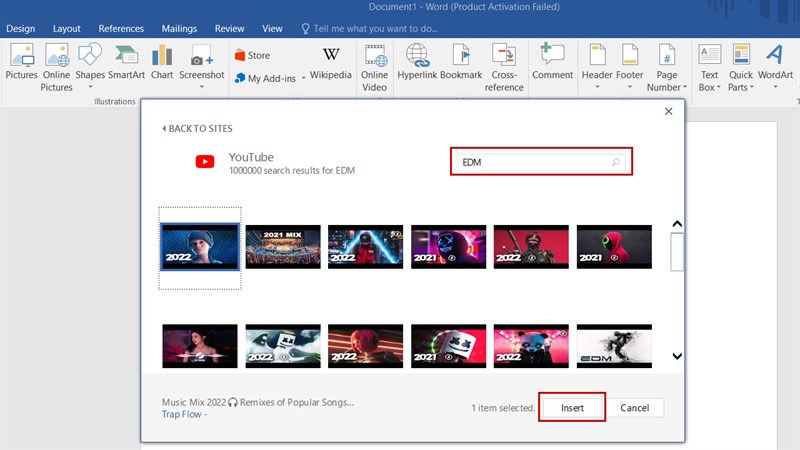Open the Shapes gallery
The image size is (800, 450).
90,66
